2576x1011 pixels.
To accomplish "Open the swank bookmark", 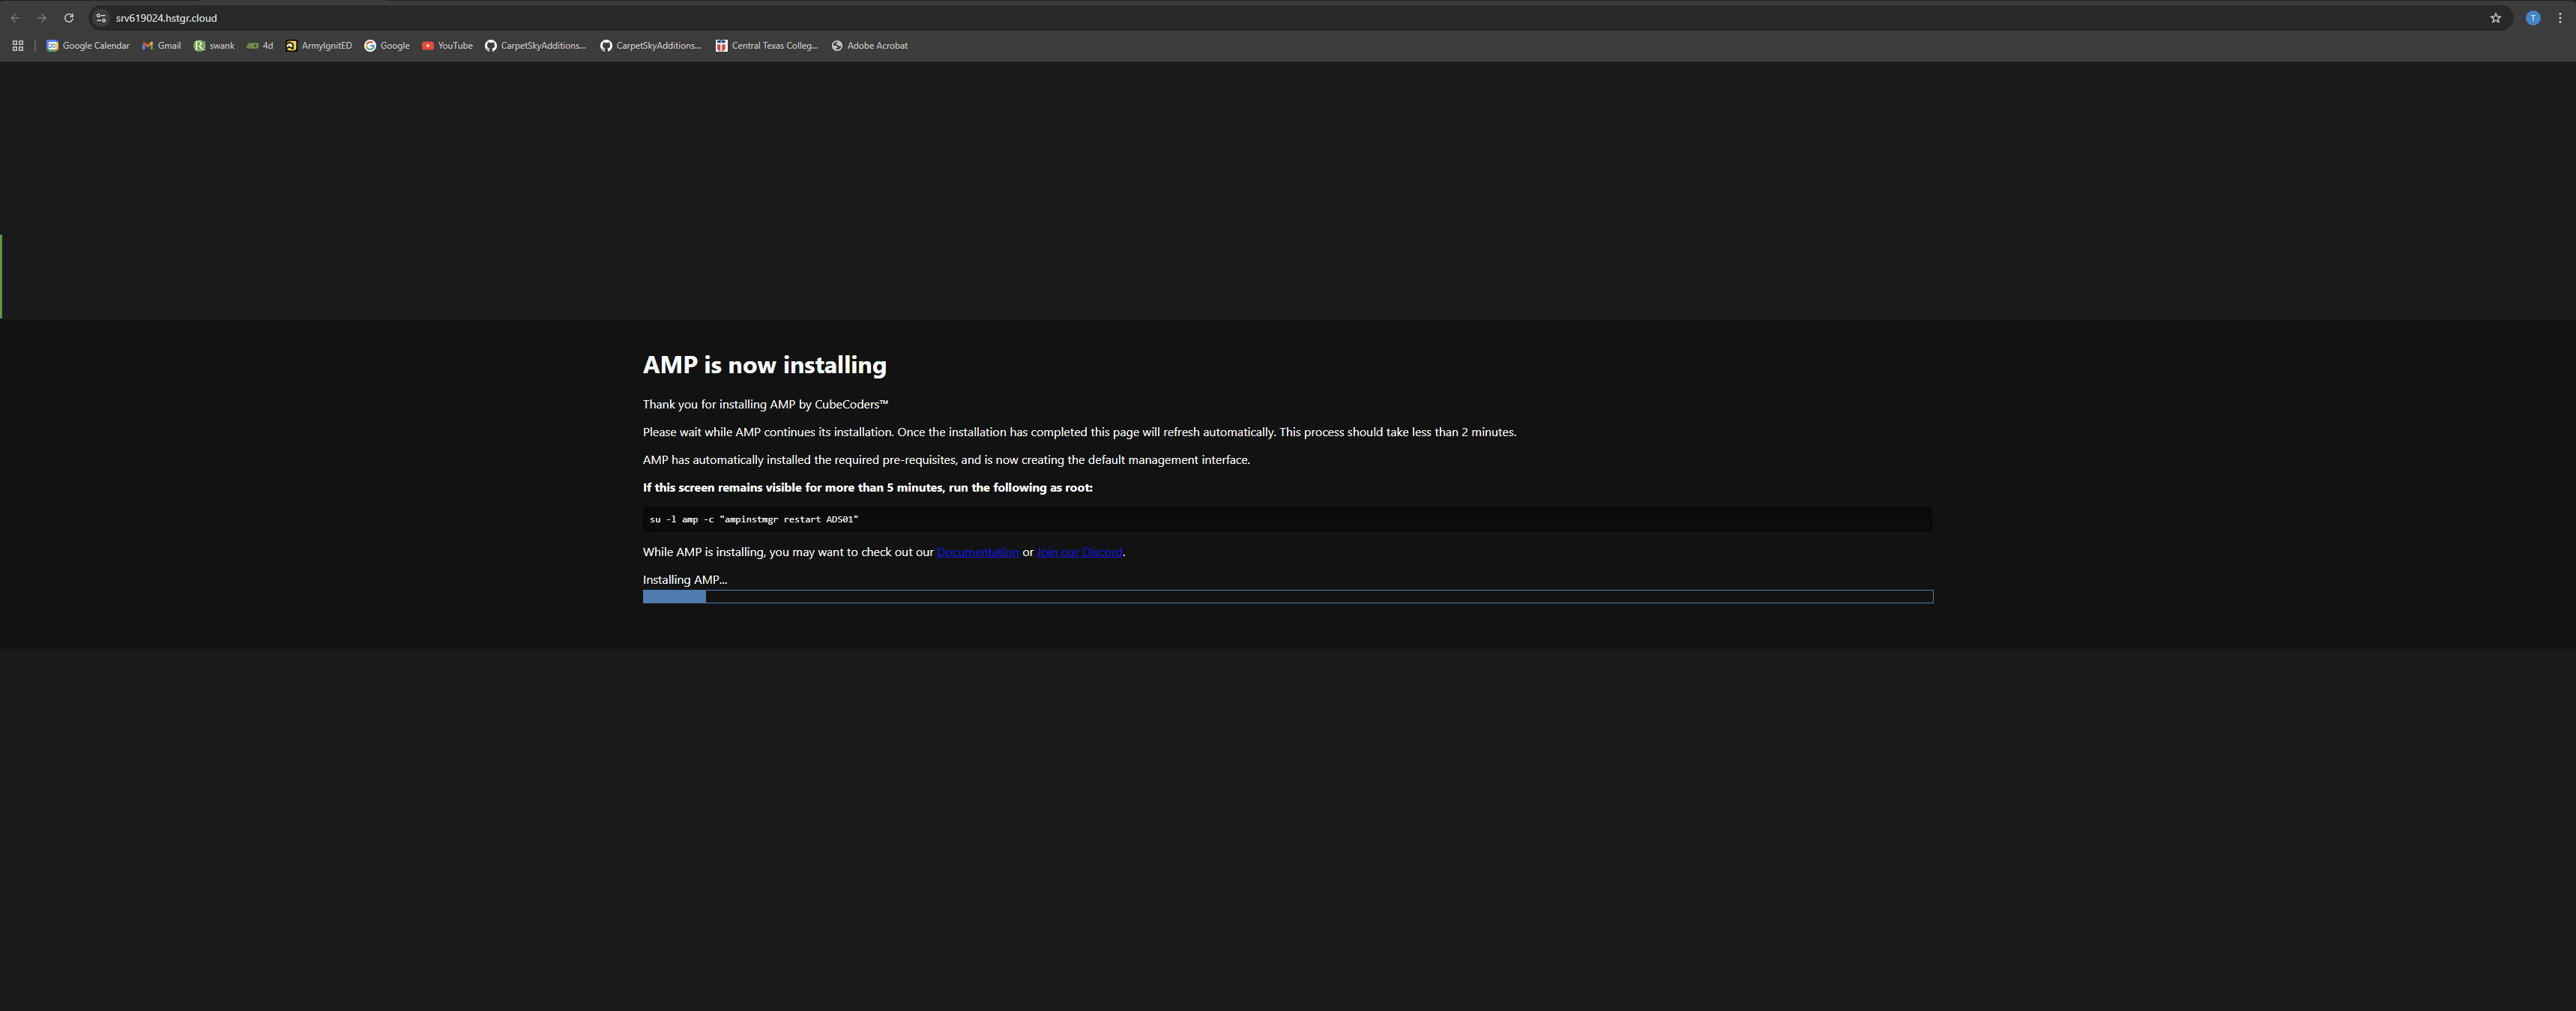I will (x=214, y=46).
